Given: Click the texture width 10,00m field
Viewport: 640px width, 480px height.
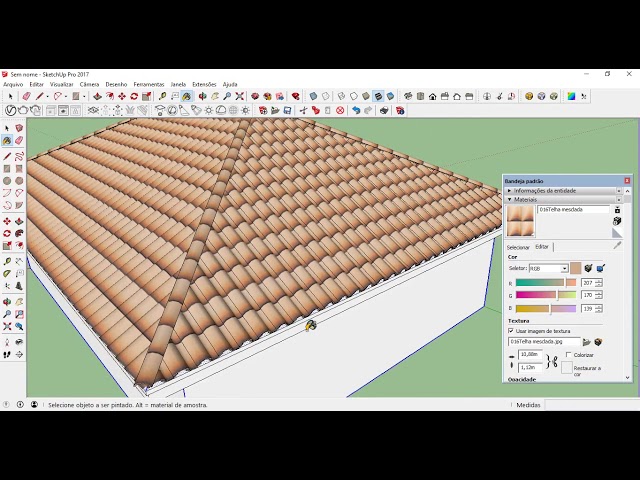Looking at the screenshot, I should pos(530,354).
